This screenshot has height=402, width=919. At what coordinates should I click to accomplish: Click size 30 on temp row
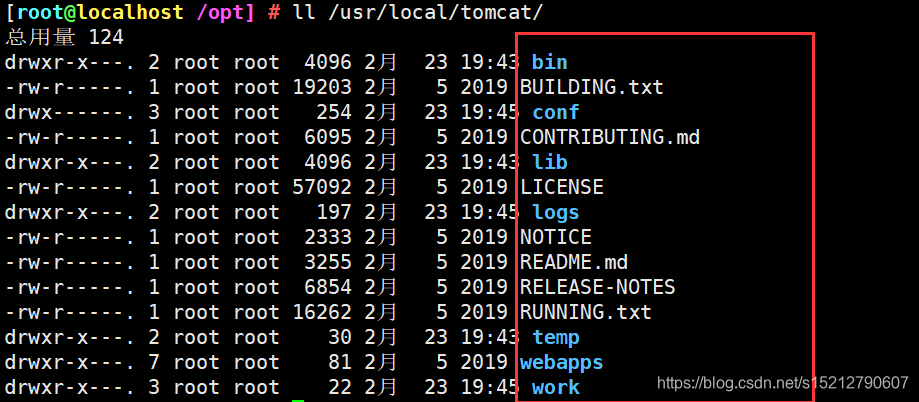pos(340,337)
